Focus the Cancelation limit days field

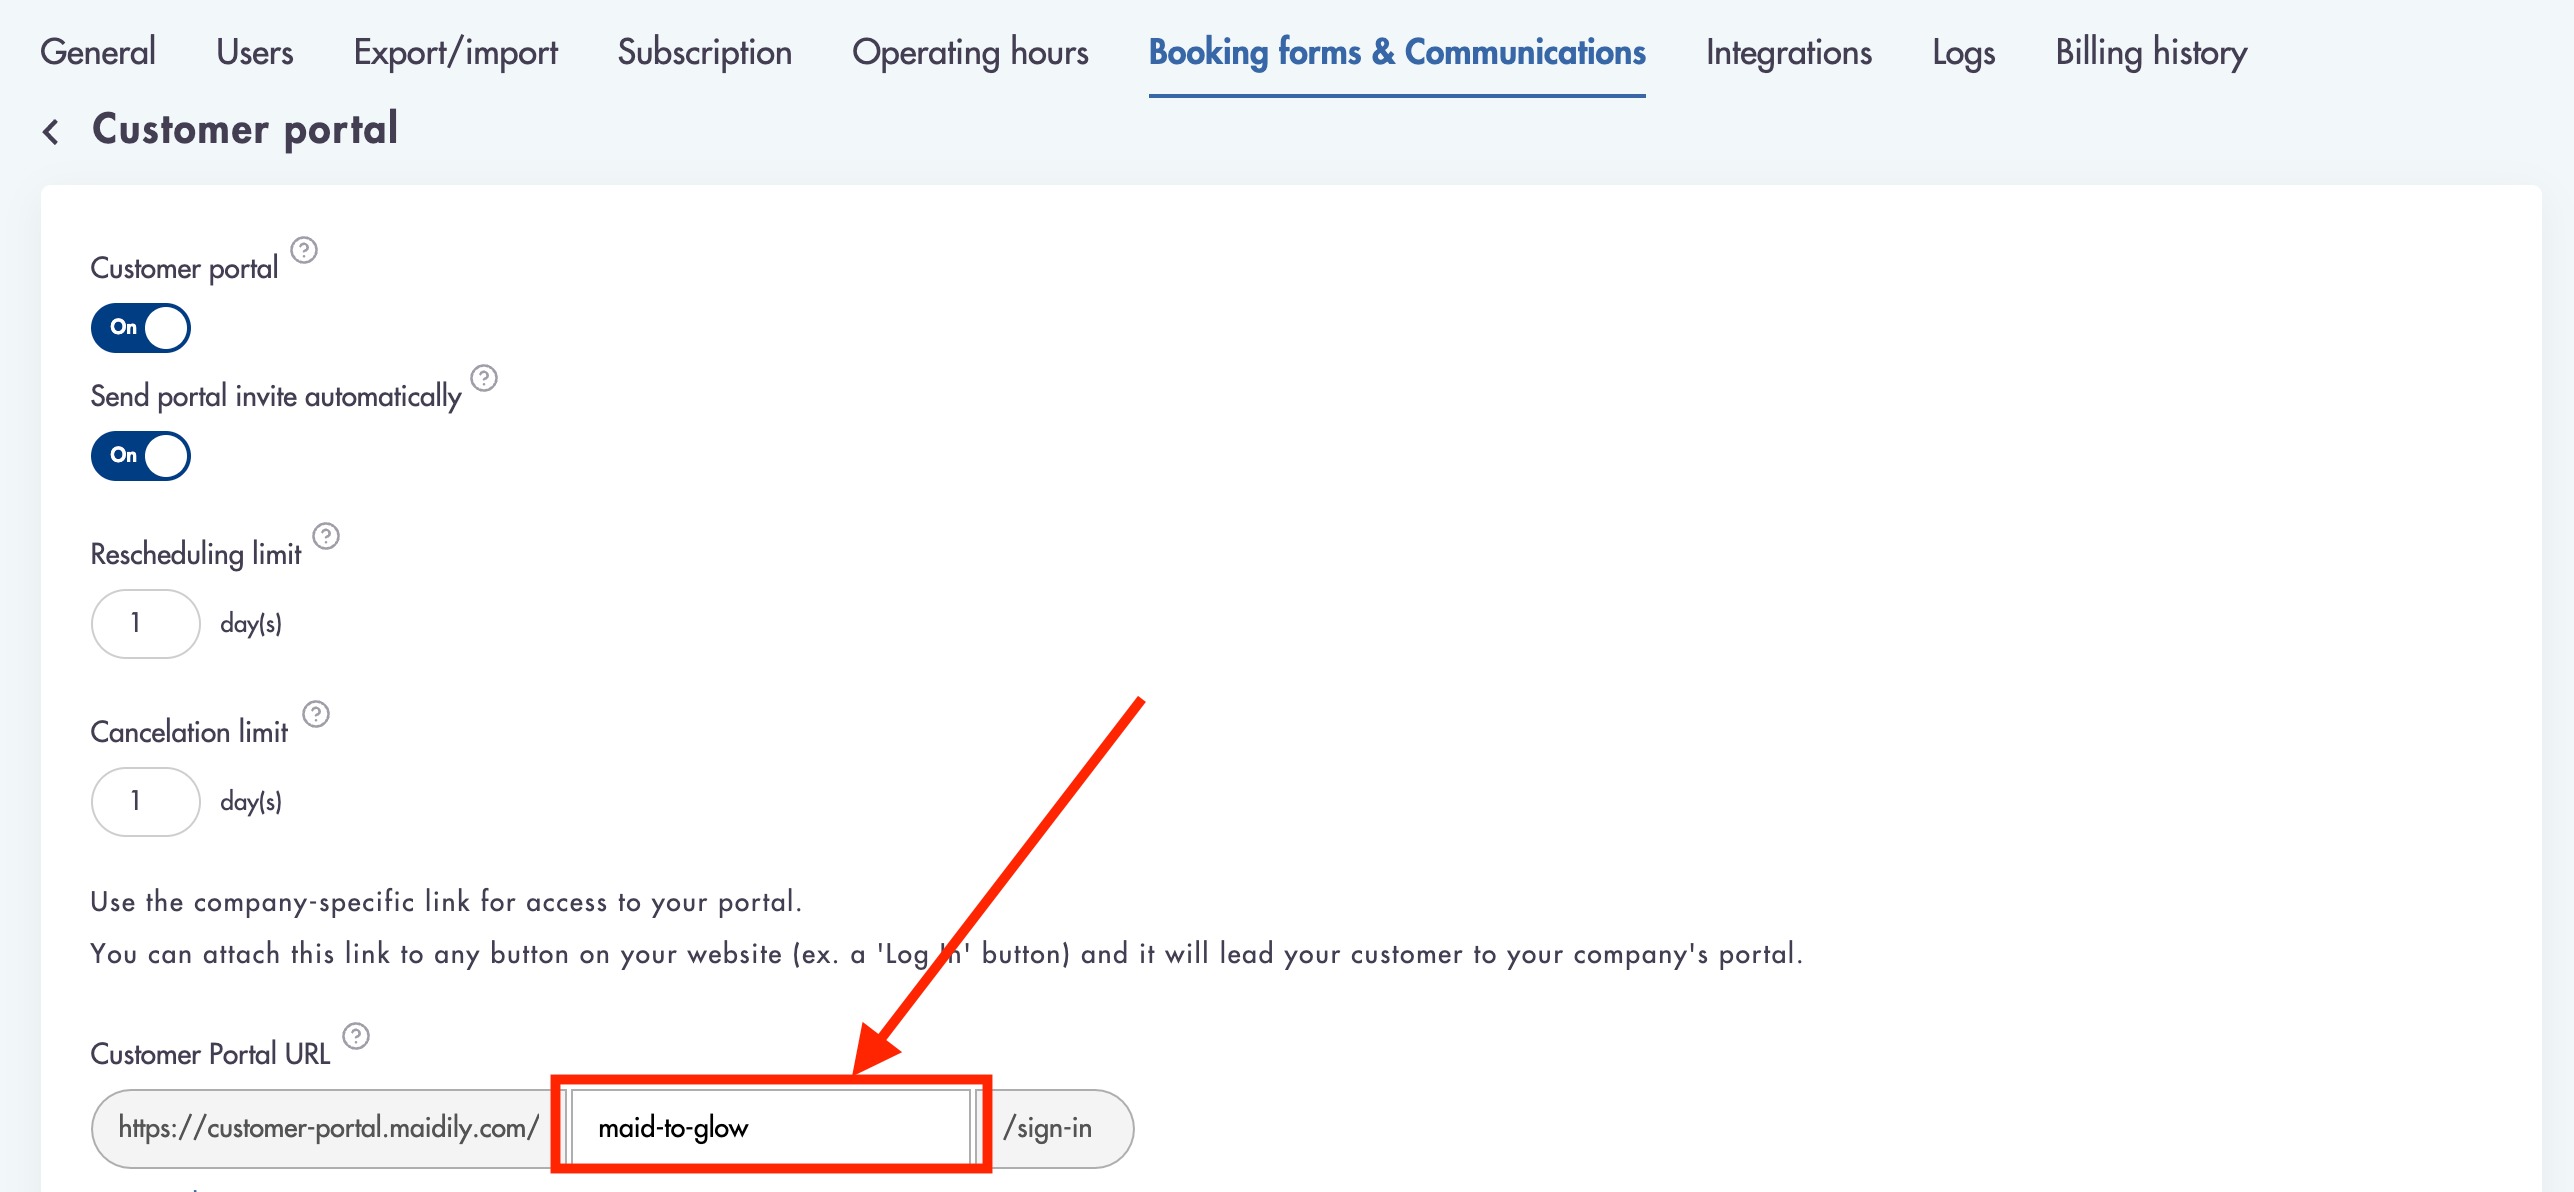click(146, 802)
